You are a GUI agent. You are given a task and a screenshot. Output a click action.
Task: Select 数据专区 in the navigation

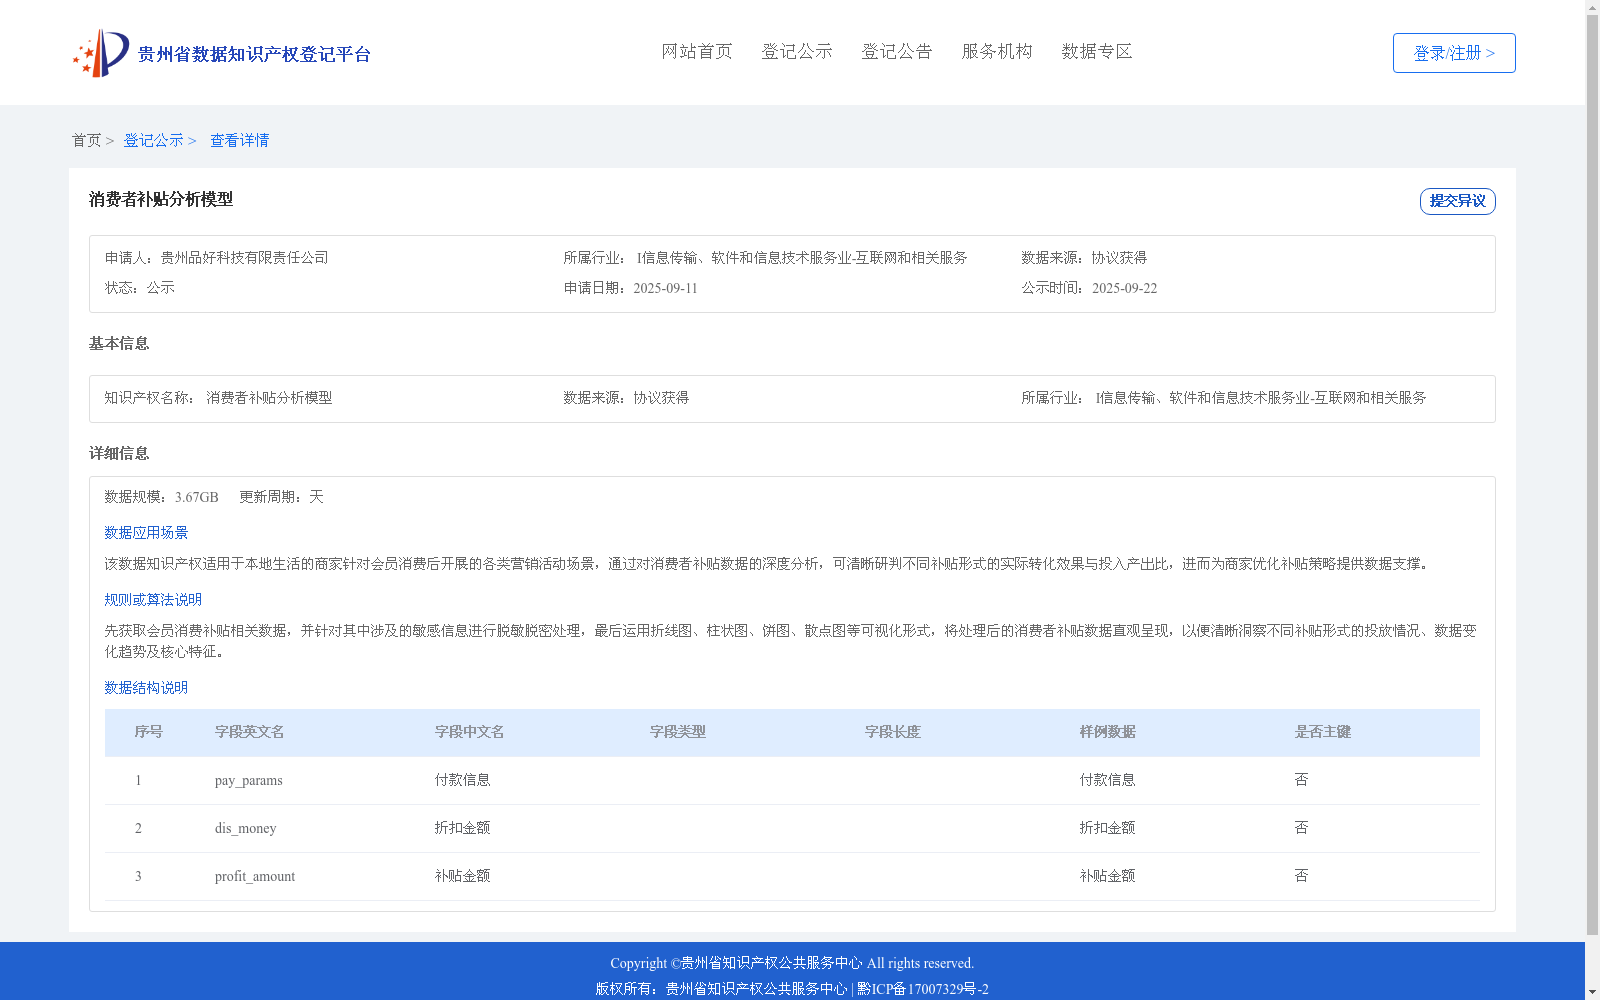pyautogui.click(x=1097, y=51)
